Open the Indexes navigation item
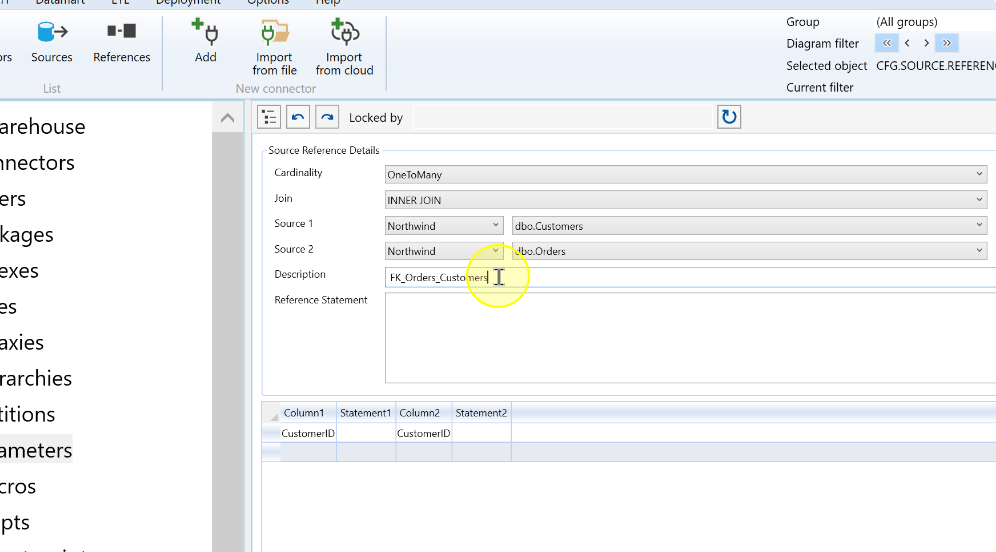 click(19, 271)
